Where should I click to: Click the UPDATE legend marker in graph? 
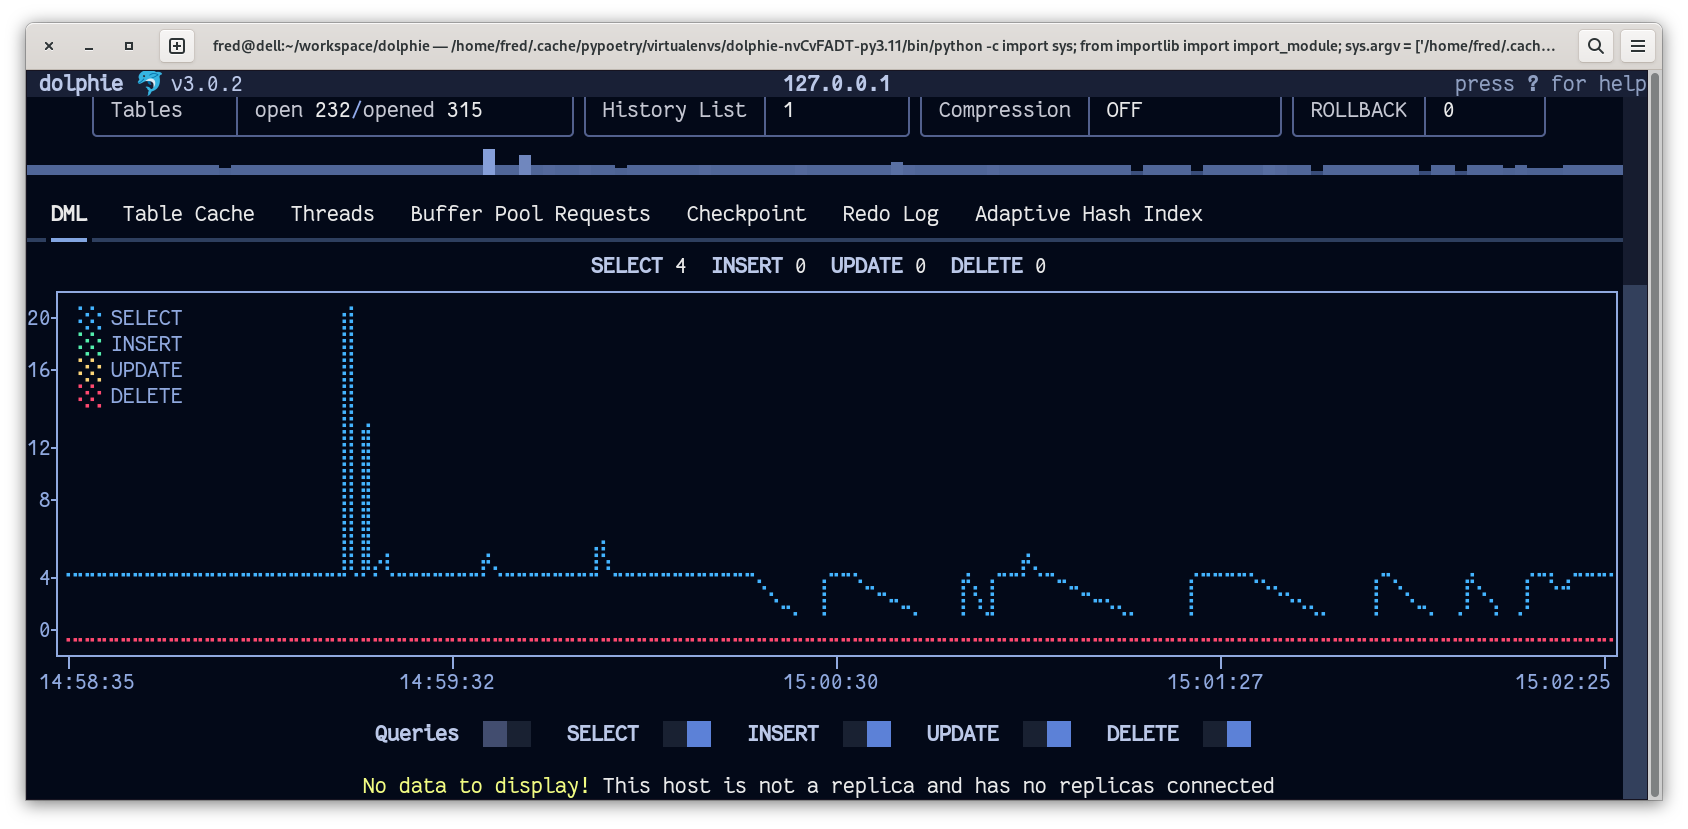pos(90,370)
